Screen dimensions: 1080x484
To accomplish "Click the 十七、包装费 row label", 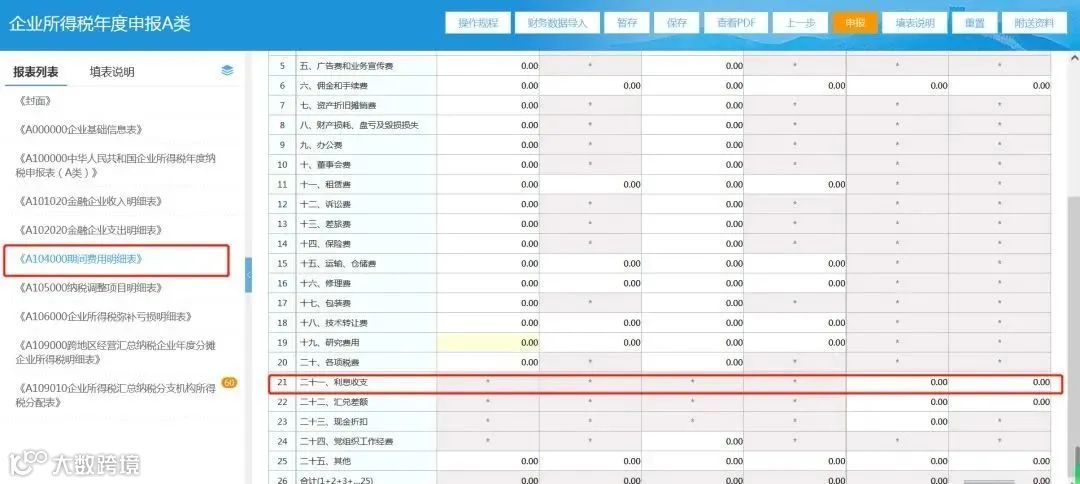I will (326, 303).
